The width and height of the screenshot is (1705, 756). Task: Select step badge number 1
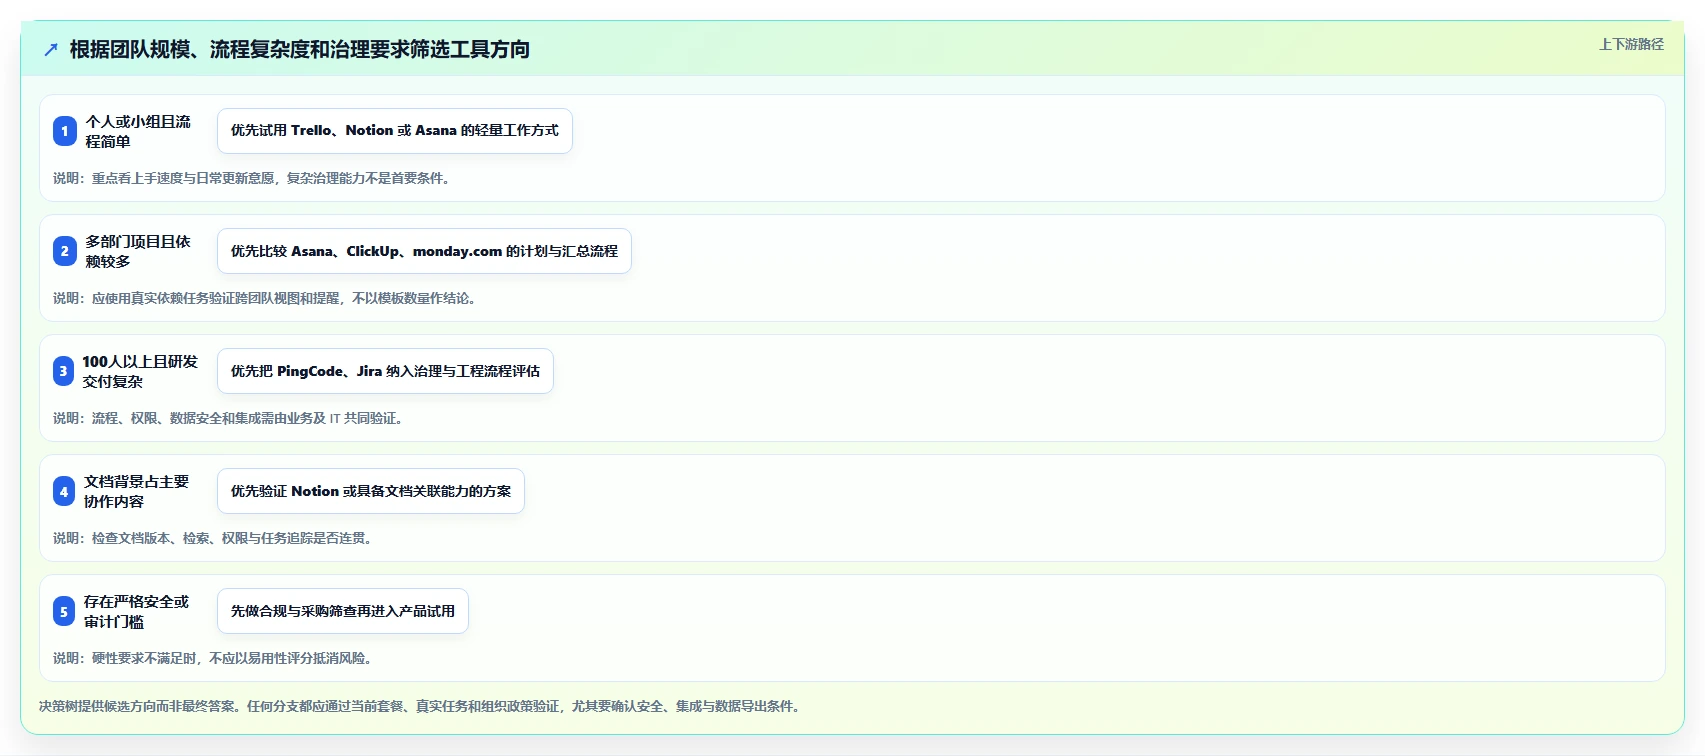[65, 131]
